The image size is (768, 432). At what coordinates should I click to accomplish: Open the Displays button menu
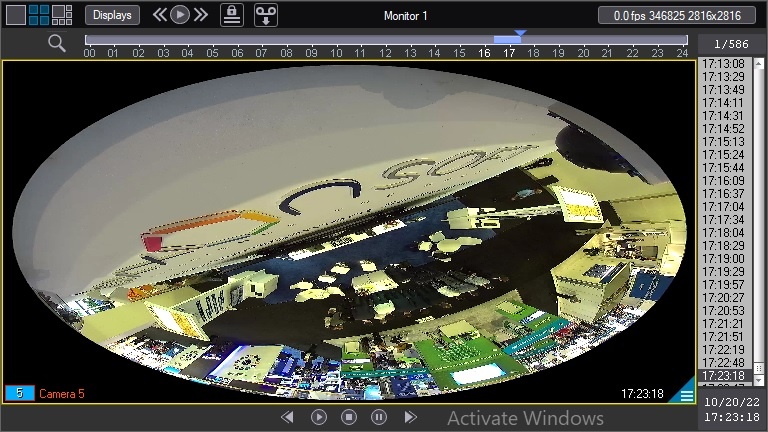click(112, 15)
